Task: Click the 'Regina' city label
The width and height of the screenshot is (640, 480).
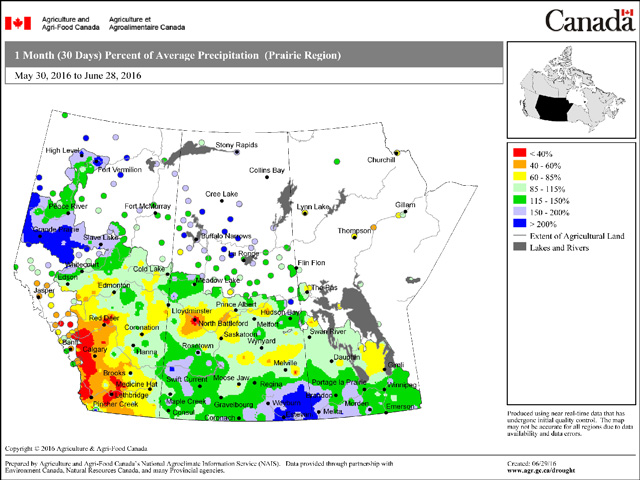Action: (271, 384)
